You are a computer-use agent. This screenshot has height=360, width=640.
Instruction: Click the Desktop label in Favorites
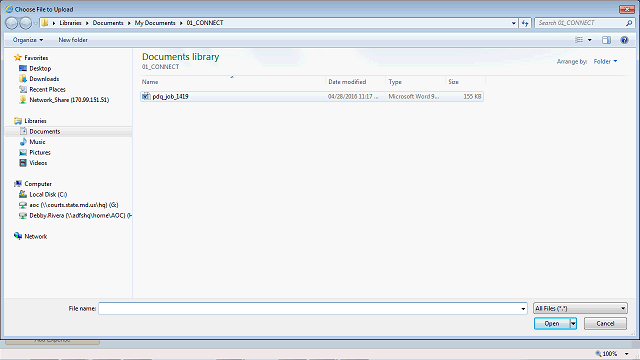(40, 69)
